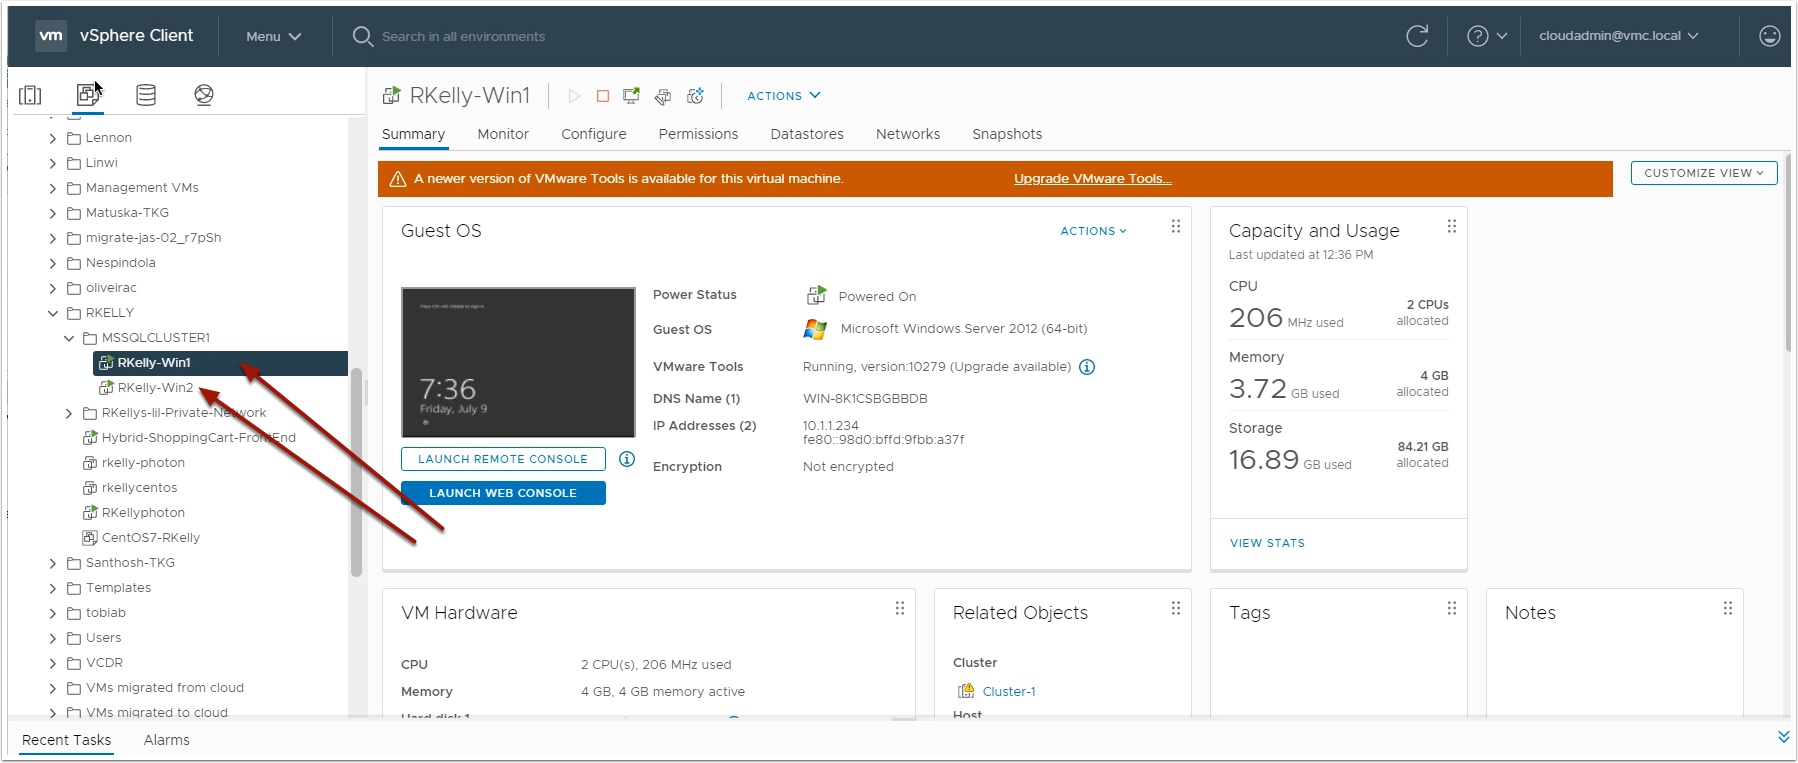The image size is (1798, 763).
Task: Click the take snapshot toolbar icon
Action: point(696,96)
